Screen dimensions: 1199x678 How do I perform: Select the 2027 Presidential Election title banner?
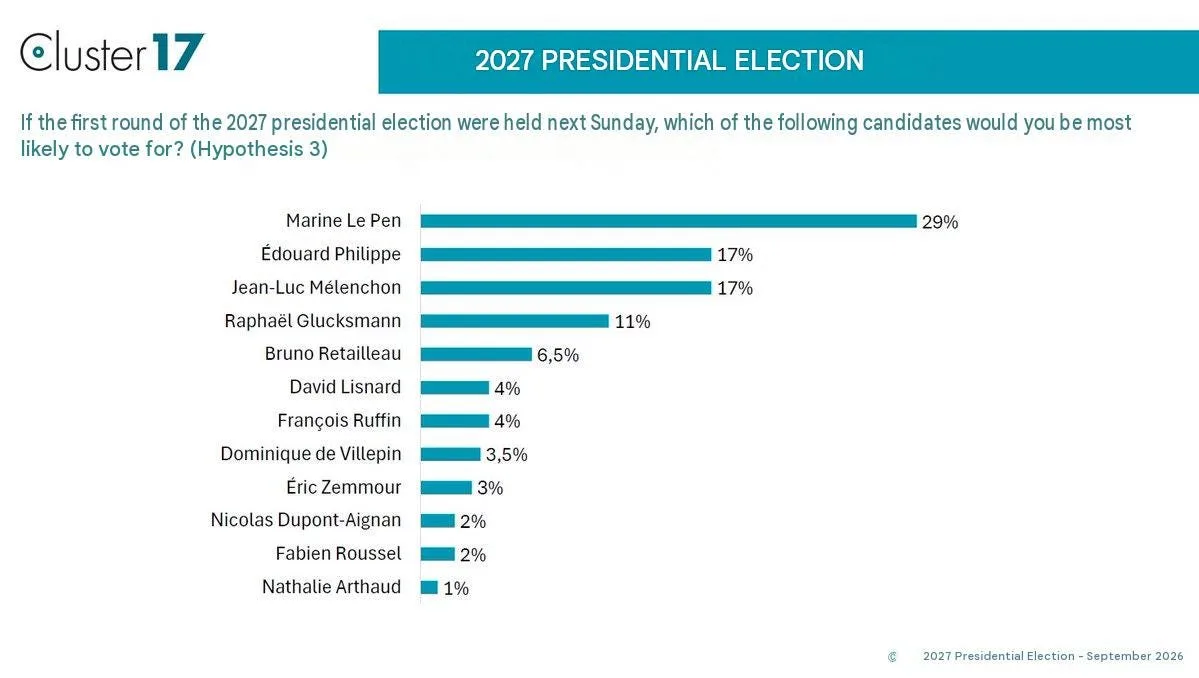click(x=788, y=62)
